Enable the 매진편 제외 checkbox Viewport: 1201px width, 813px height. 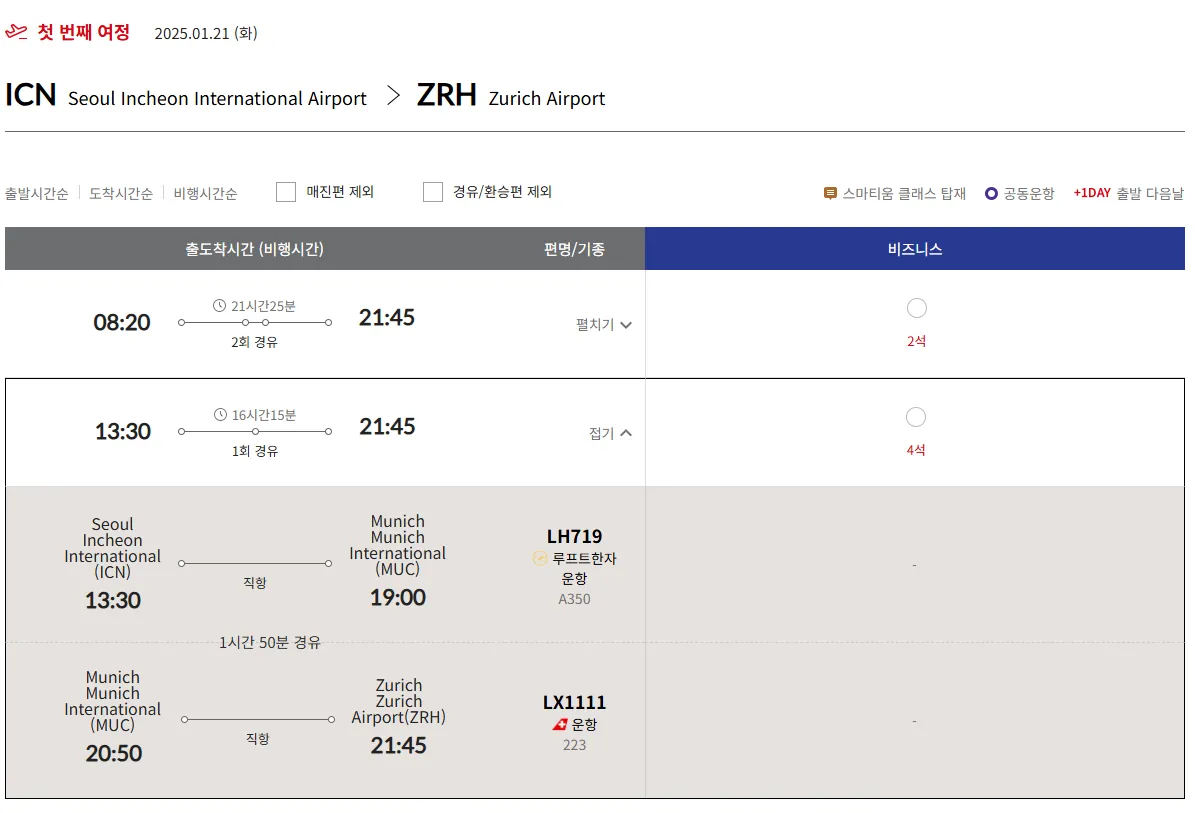click(286, 192)
